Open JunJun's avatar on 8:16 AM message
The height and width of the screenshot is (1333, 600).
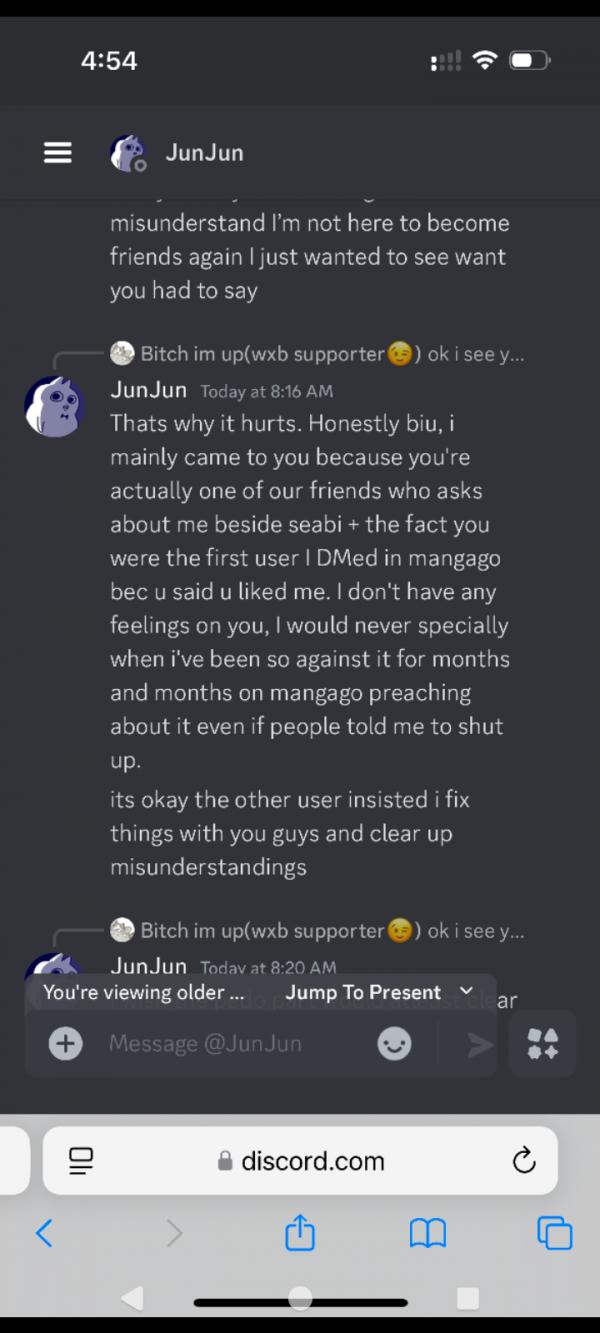[x=54, y=406]
